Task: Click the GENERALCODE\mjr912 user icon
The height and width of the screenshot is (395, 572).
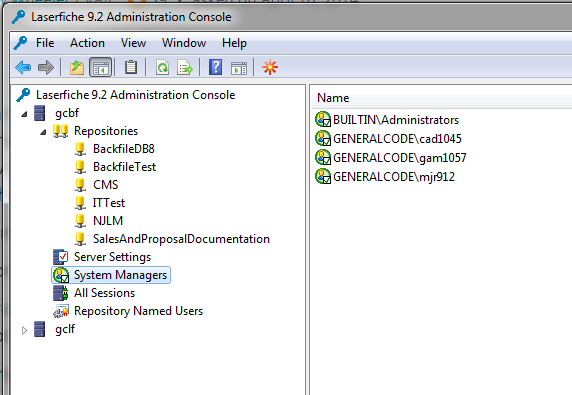Action: pyautogui.click(x=323, y=177)
